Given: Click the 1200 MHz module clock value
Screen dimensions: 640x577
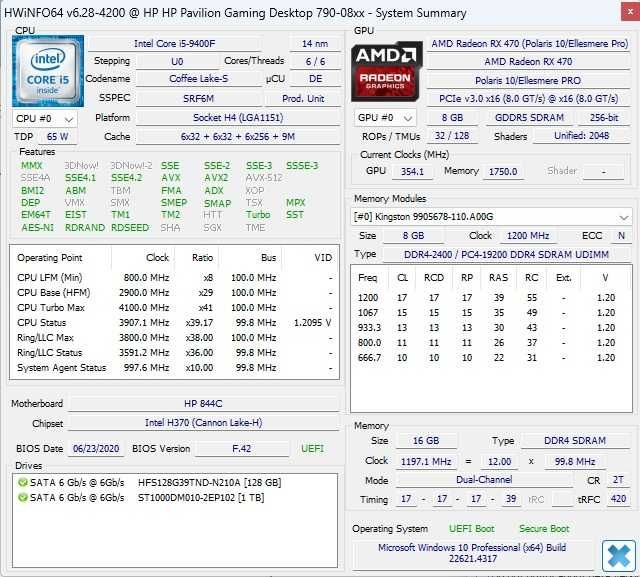Looking at the screenshot, I should point(528,236).
